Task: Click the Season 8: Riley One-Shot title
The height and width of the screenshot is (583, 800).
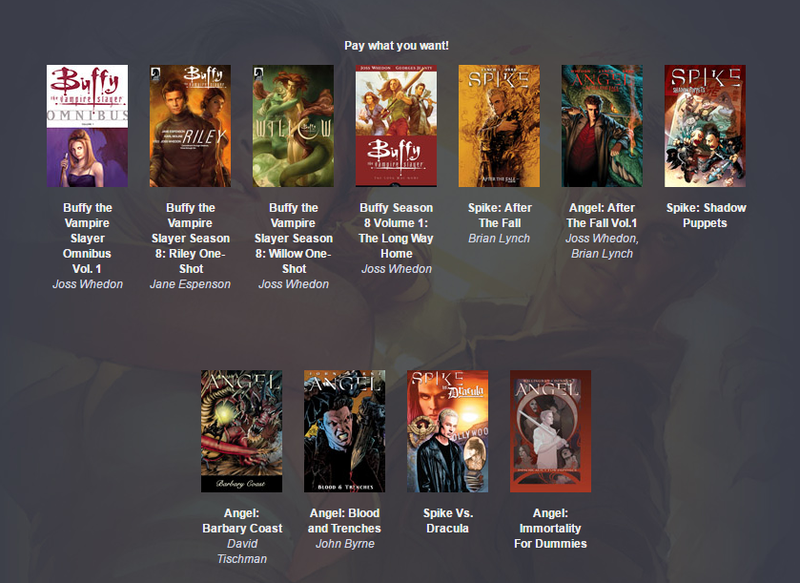Action: point(190,238)
